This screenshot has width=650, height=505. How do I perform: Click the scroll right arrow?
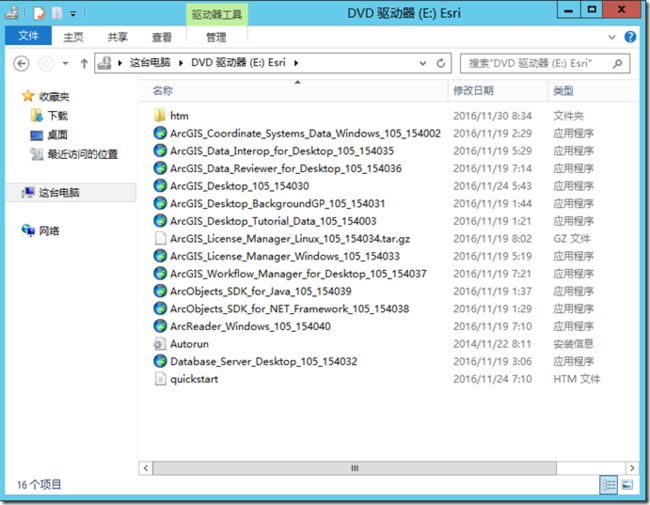(x=632, y=468)
